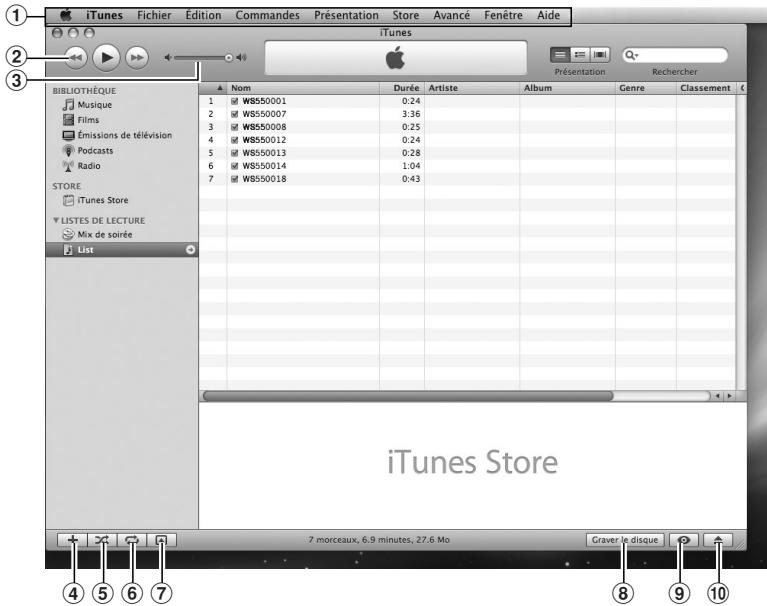Click the Previous track rewind button
767x606 pixels.
[x=76, y=58]
